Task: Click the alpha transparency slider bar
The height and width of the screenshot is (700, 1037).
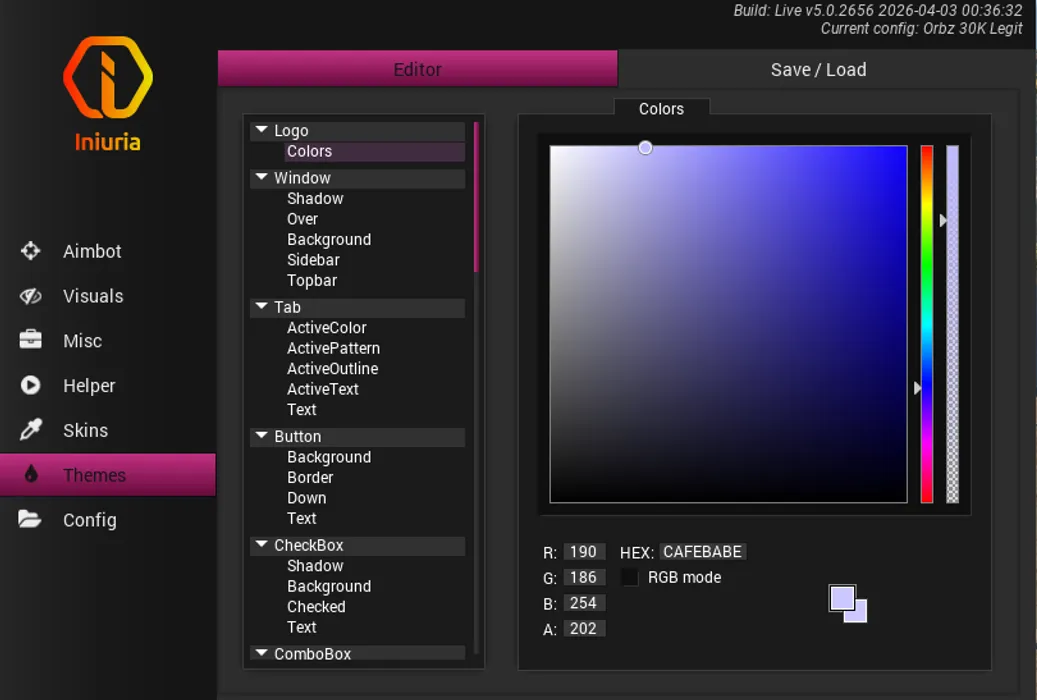Action: 952,324
